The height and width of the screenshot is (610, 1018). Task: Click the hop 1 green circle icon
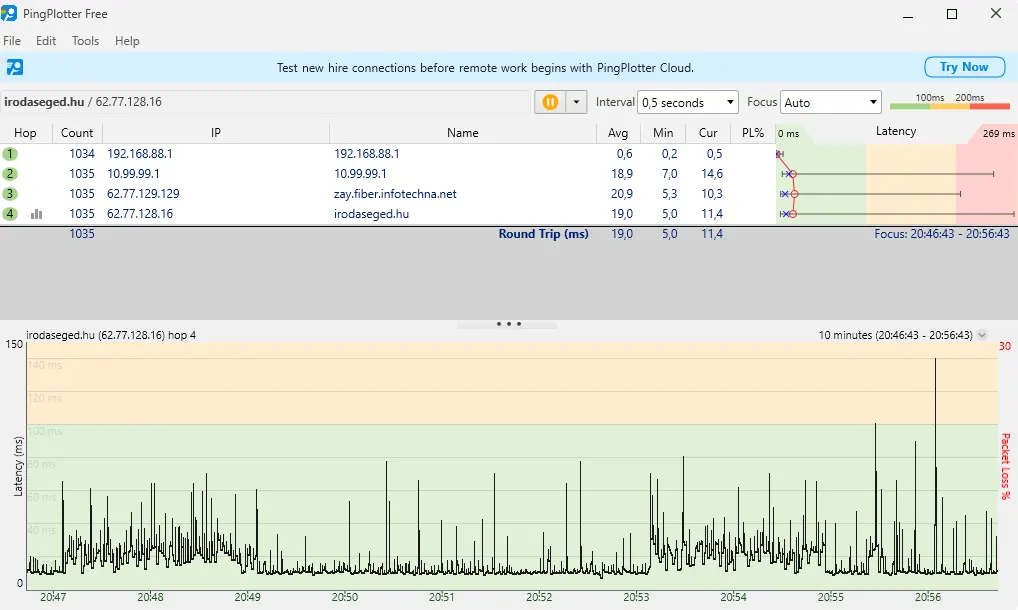[10, 154]
